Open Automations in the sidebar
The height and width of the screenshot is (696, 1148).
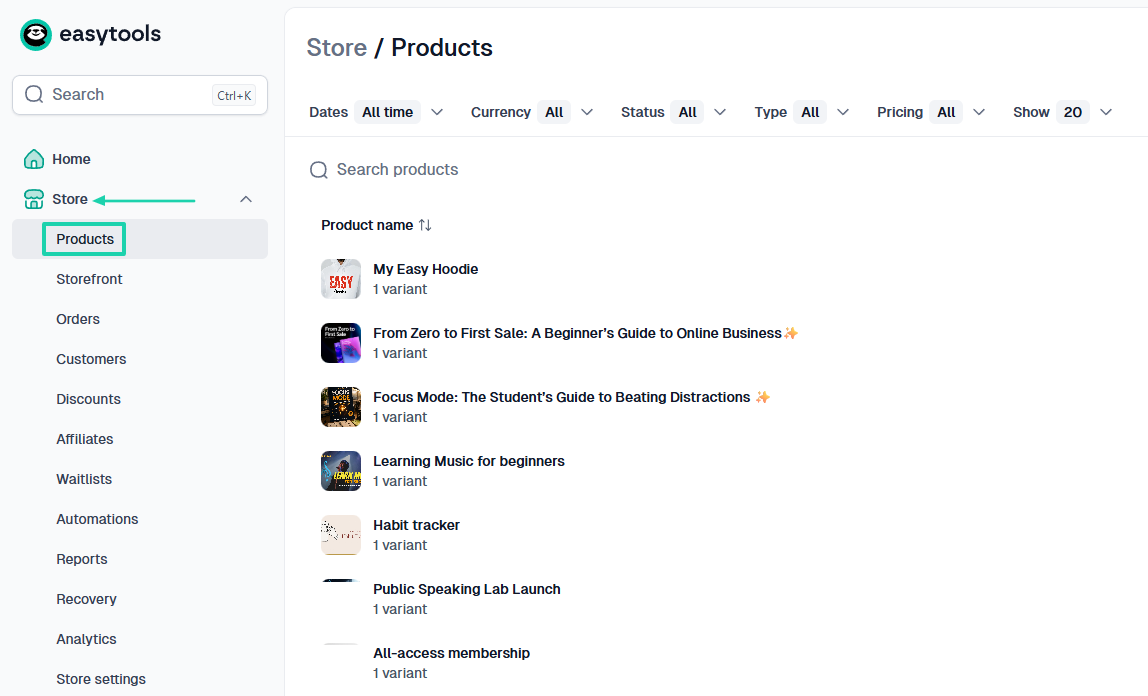click(x=97, y=519)
